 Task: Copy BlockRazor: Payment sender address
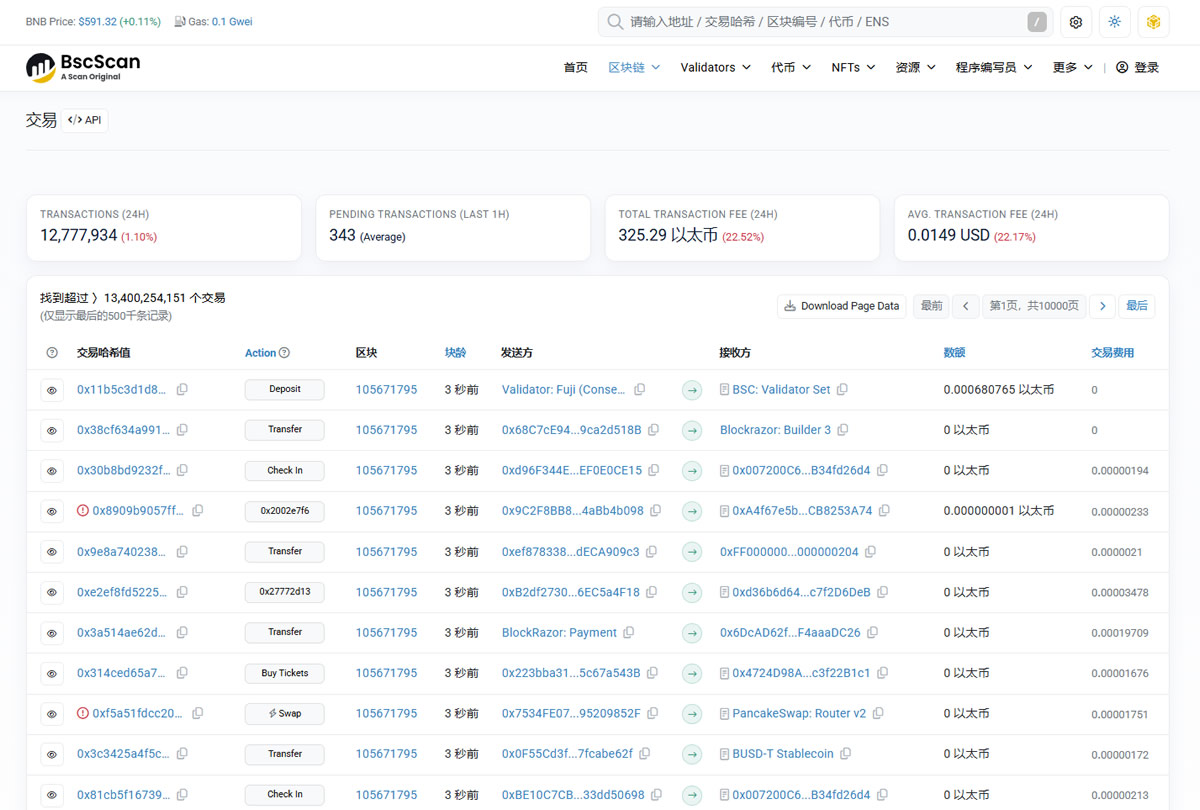click(629, 633)
